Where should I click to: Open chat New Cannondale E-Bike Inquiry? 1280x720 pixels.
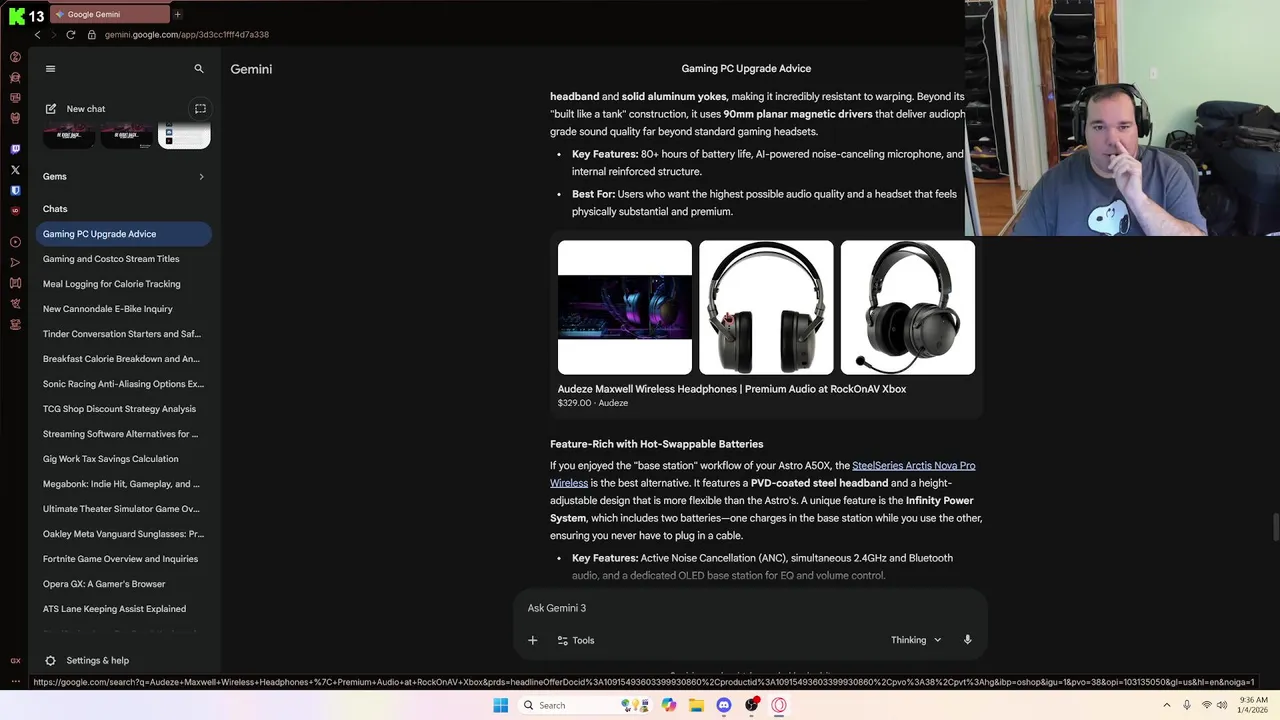click(123, 309)
